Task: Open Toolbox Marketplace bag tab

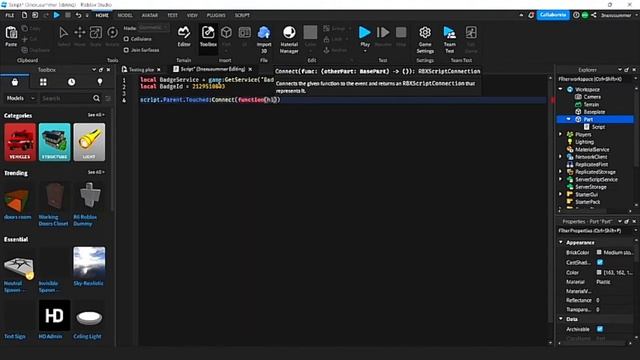Action: (x=15, y=82)
